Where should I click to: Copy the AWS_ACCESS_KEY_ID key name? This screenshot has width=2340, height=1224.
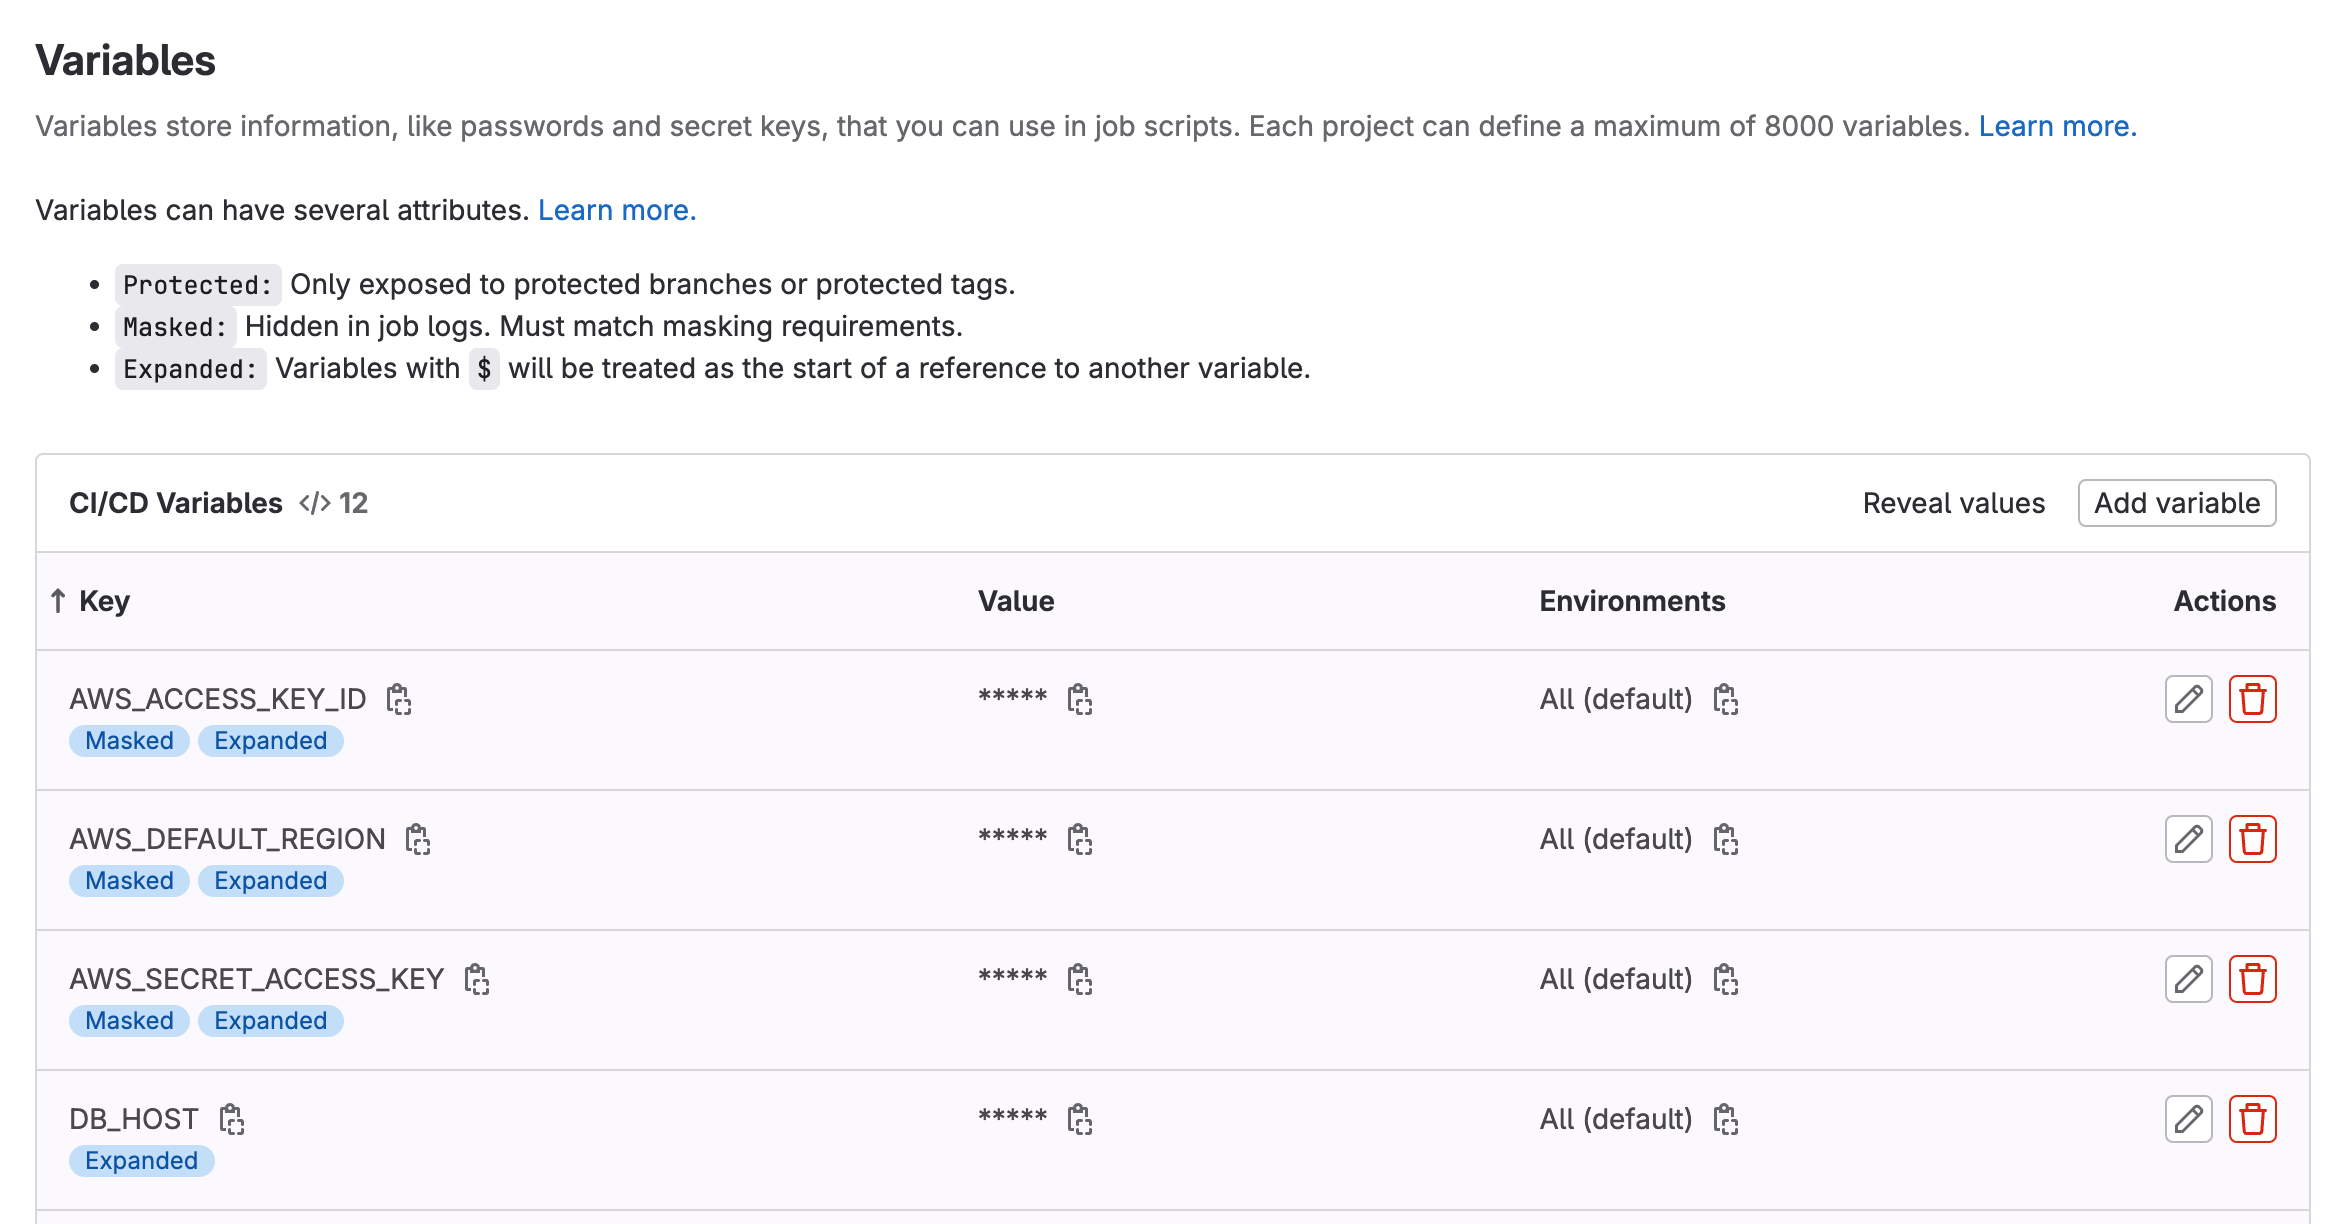point(399,699)
